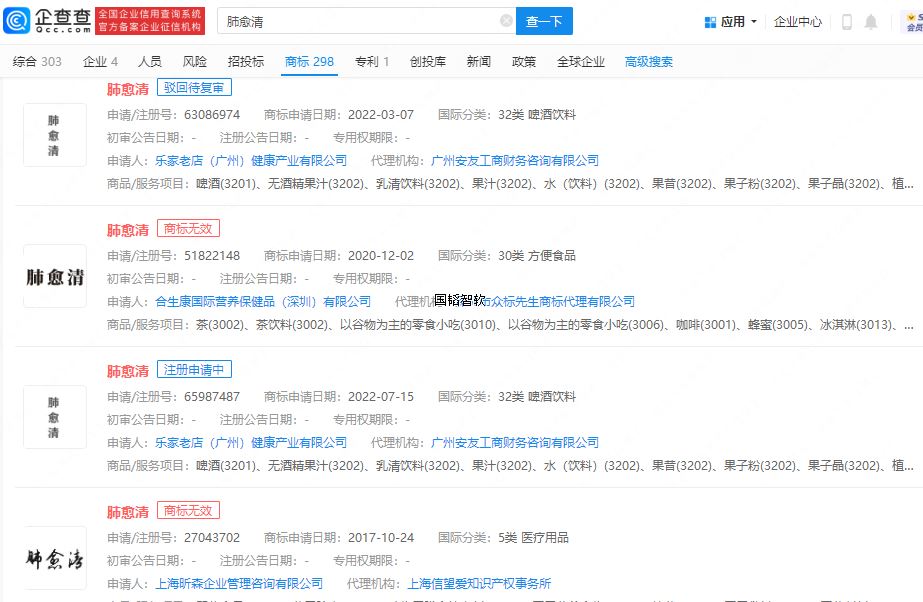This screenshot has height=602, width=923.
Task: Switch to the 政策 tab
Action: coord(524,61)
